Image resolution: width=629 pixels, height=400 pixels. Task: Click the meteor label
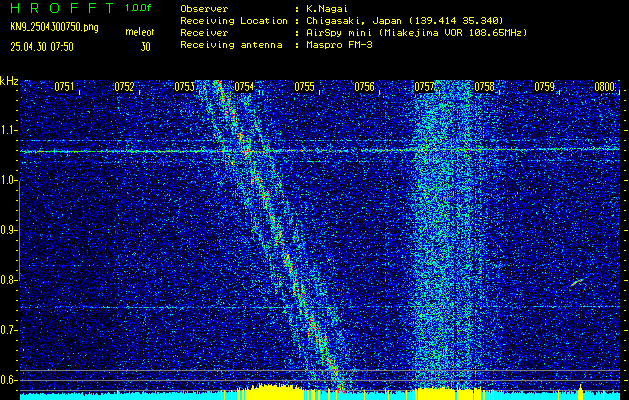(140, 32)
